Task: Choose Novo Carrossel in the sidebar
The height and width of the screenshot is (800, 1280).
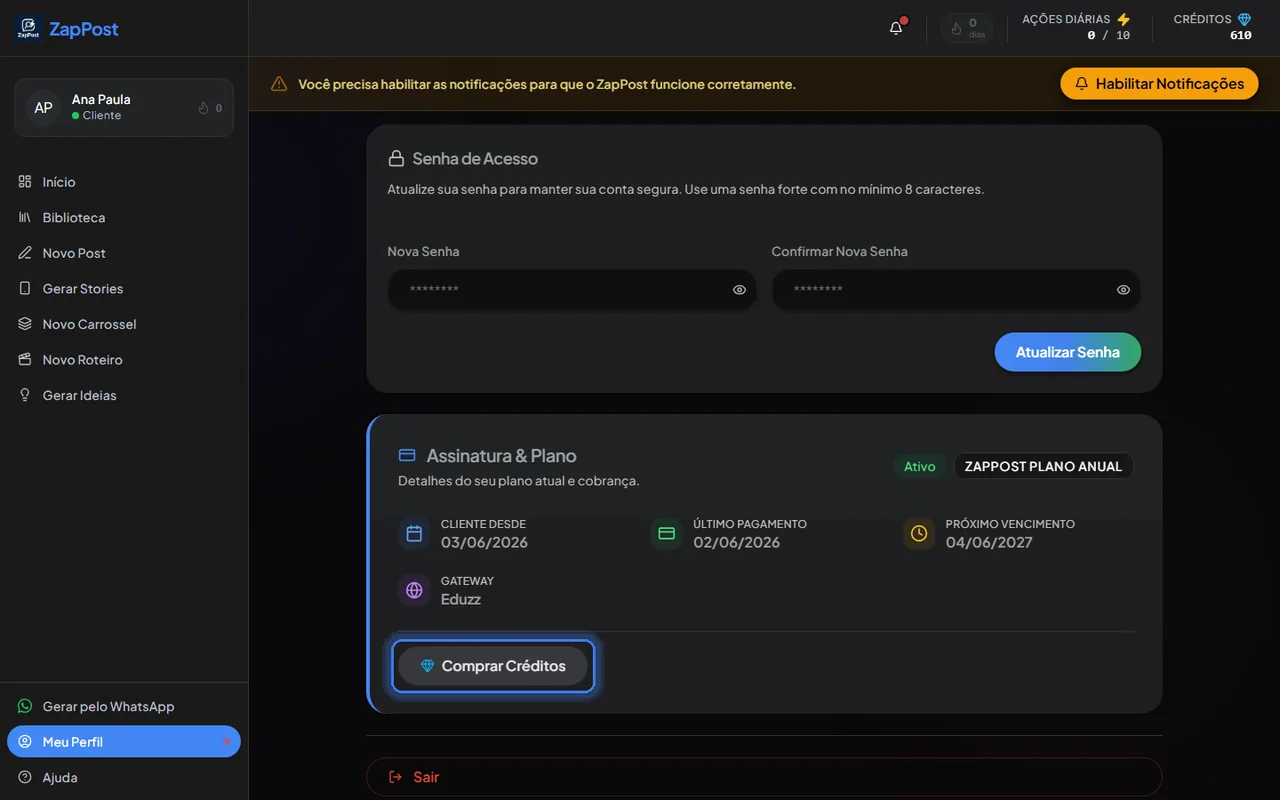Action: (124, 324)
